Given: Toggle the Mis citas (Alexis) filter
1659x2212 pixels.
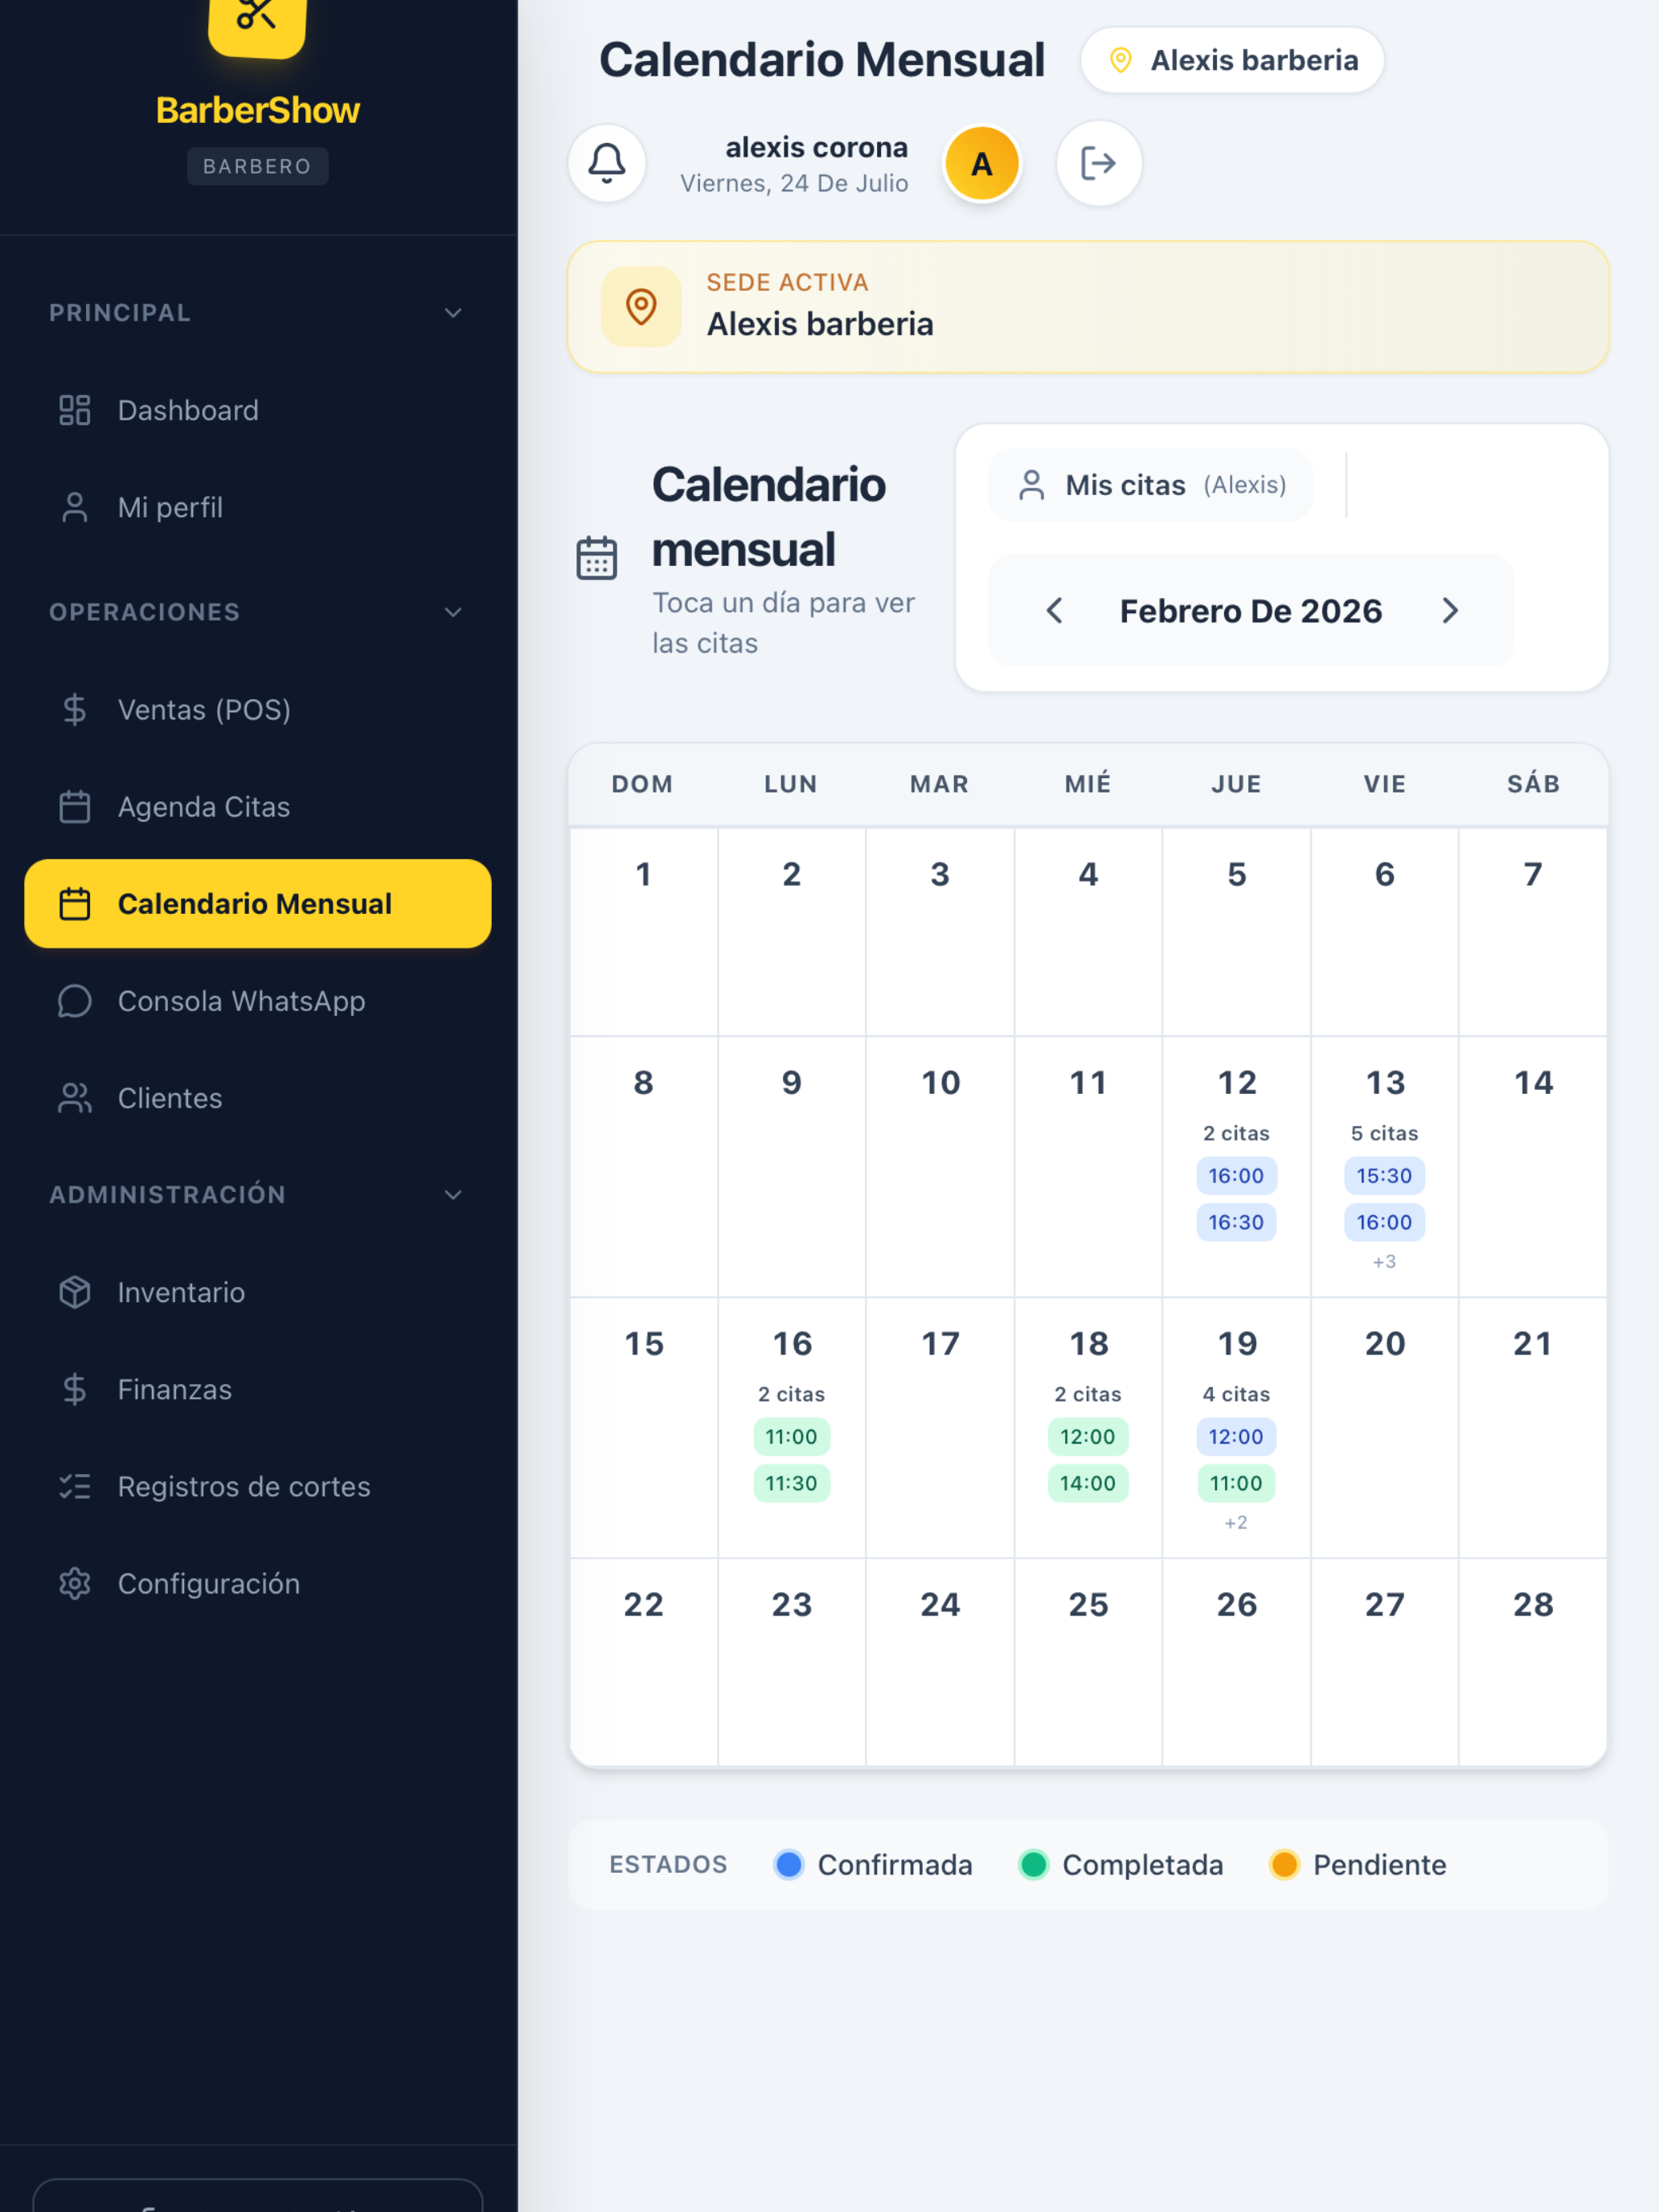Looking at the screenshot, I should click(1150, 485).
